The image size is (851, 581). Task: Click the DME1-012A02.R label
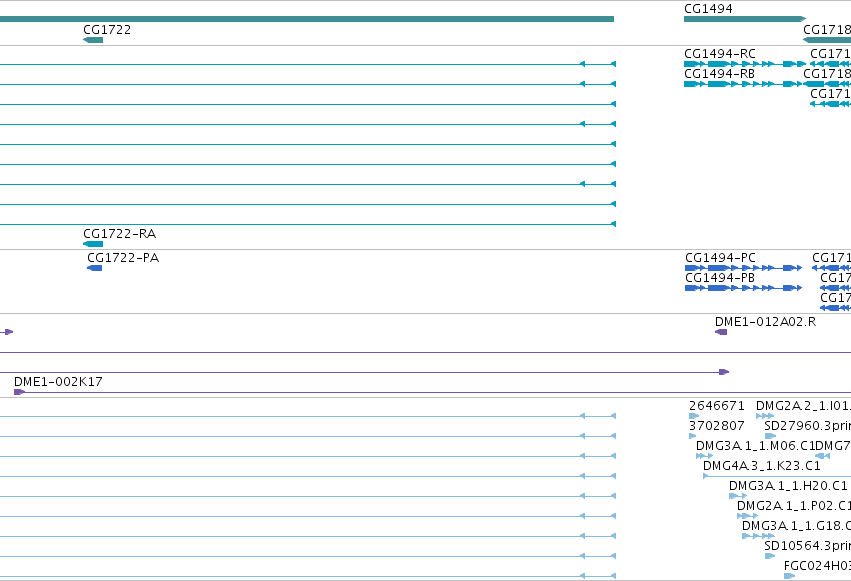click(x=765, y=322)
